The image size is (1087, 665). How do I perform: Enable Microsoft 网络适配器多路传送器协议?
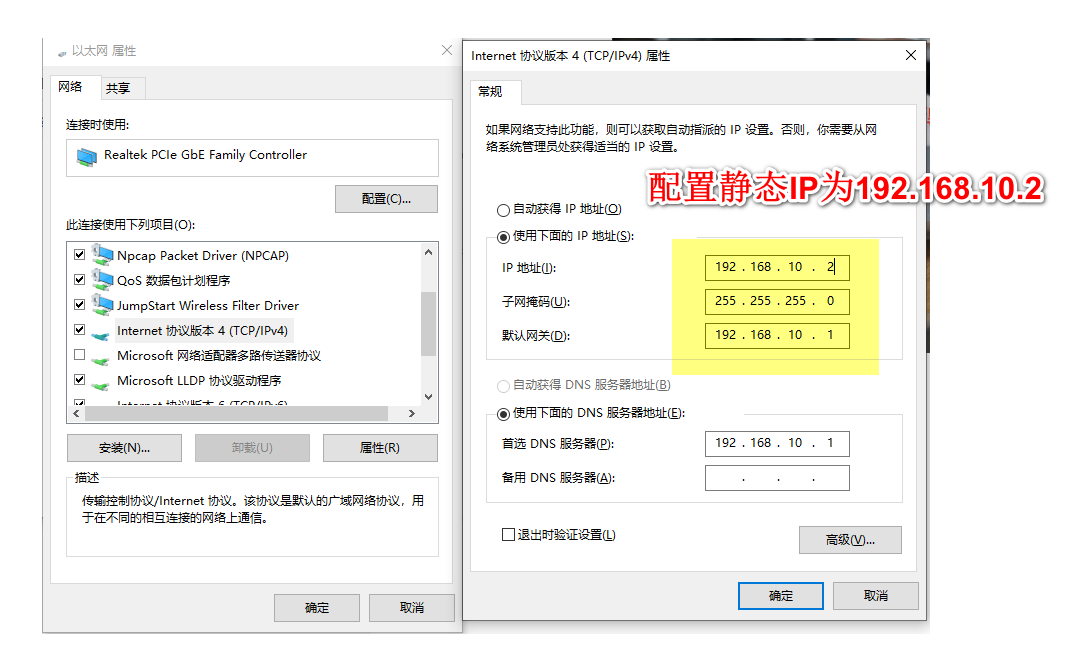81,355
